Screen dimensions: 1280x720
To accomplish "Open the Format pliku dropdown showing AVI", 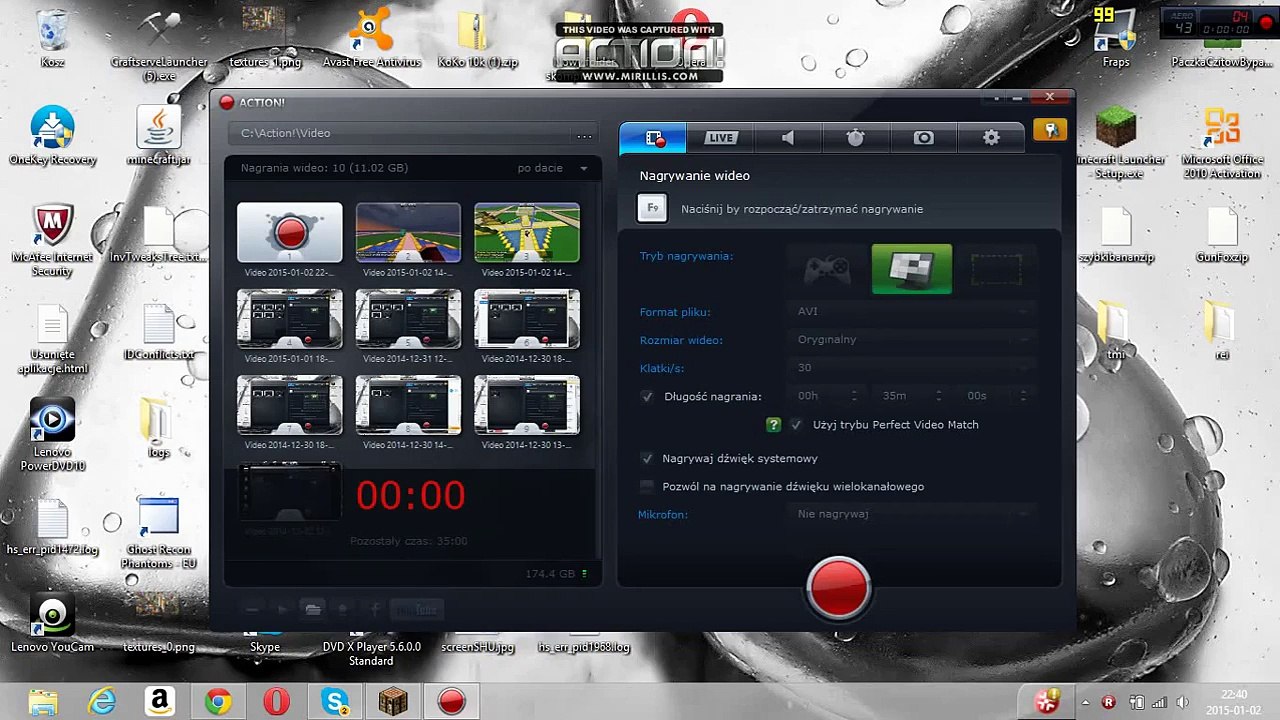I will coord(912,312).
